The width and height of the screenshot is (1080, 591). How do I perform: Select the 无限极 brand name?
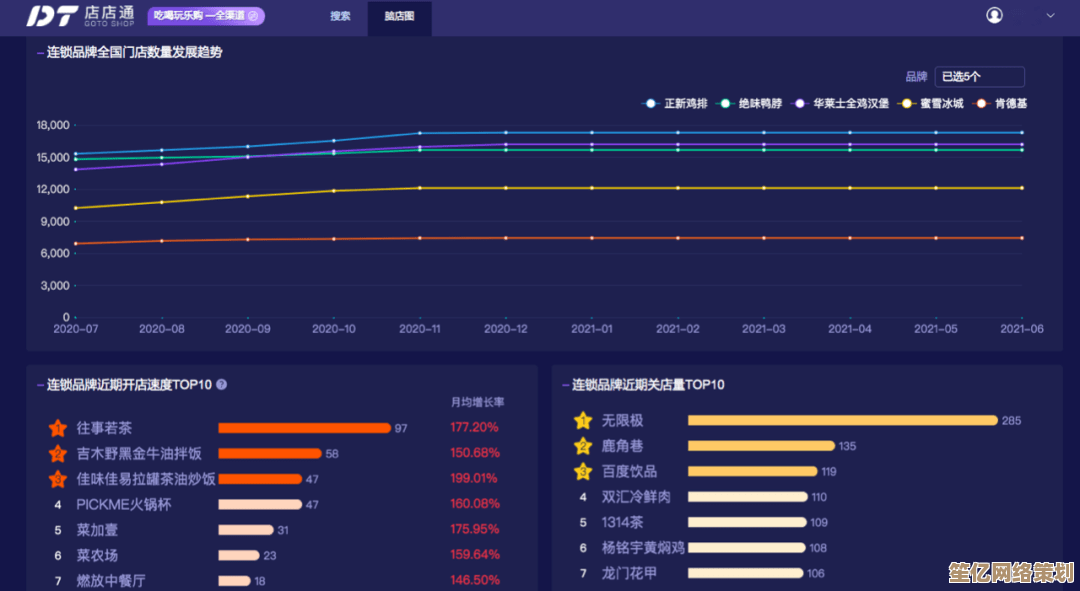(x=623, y=420)
